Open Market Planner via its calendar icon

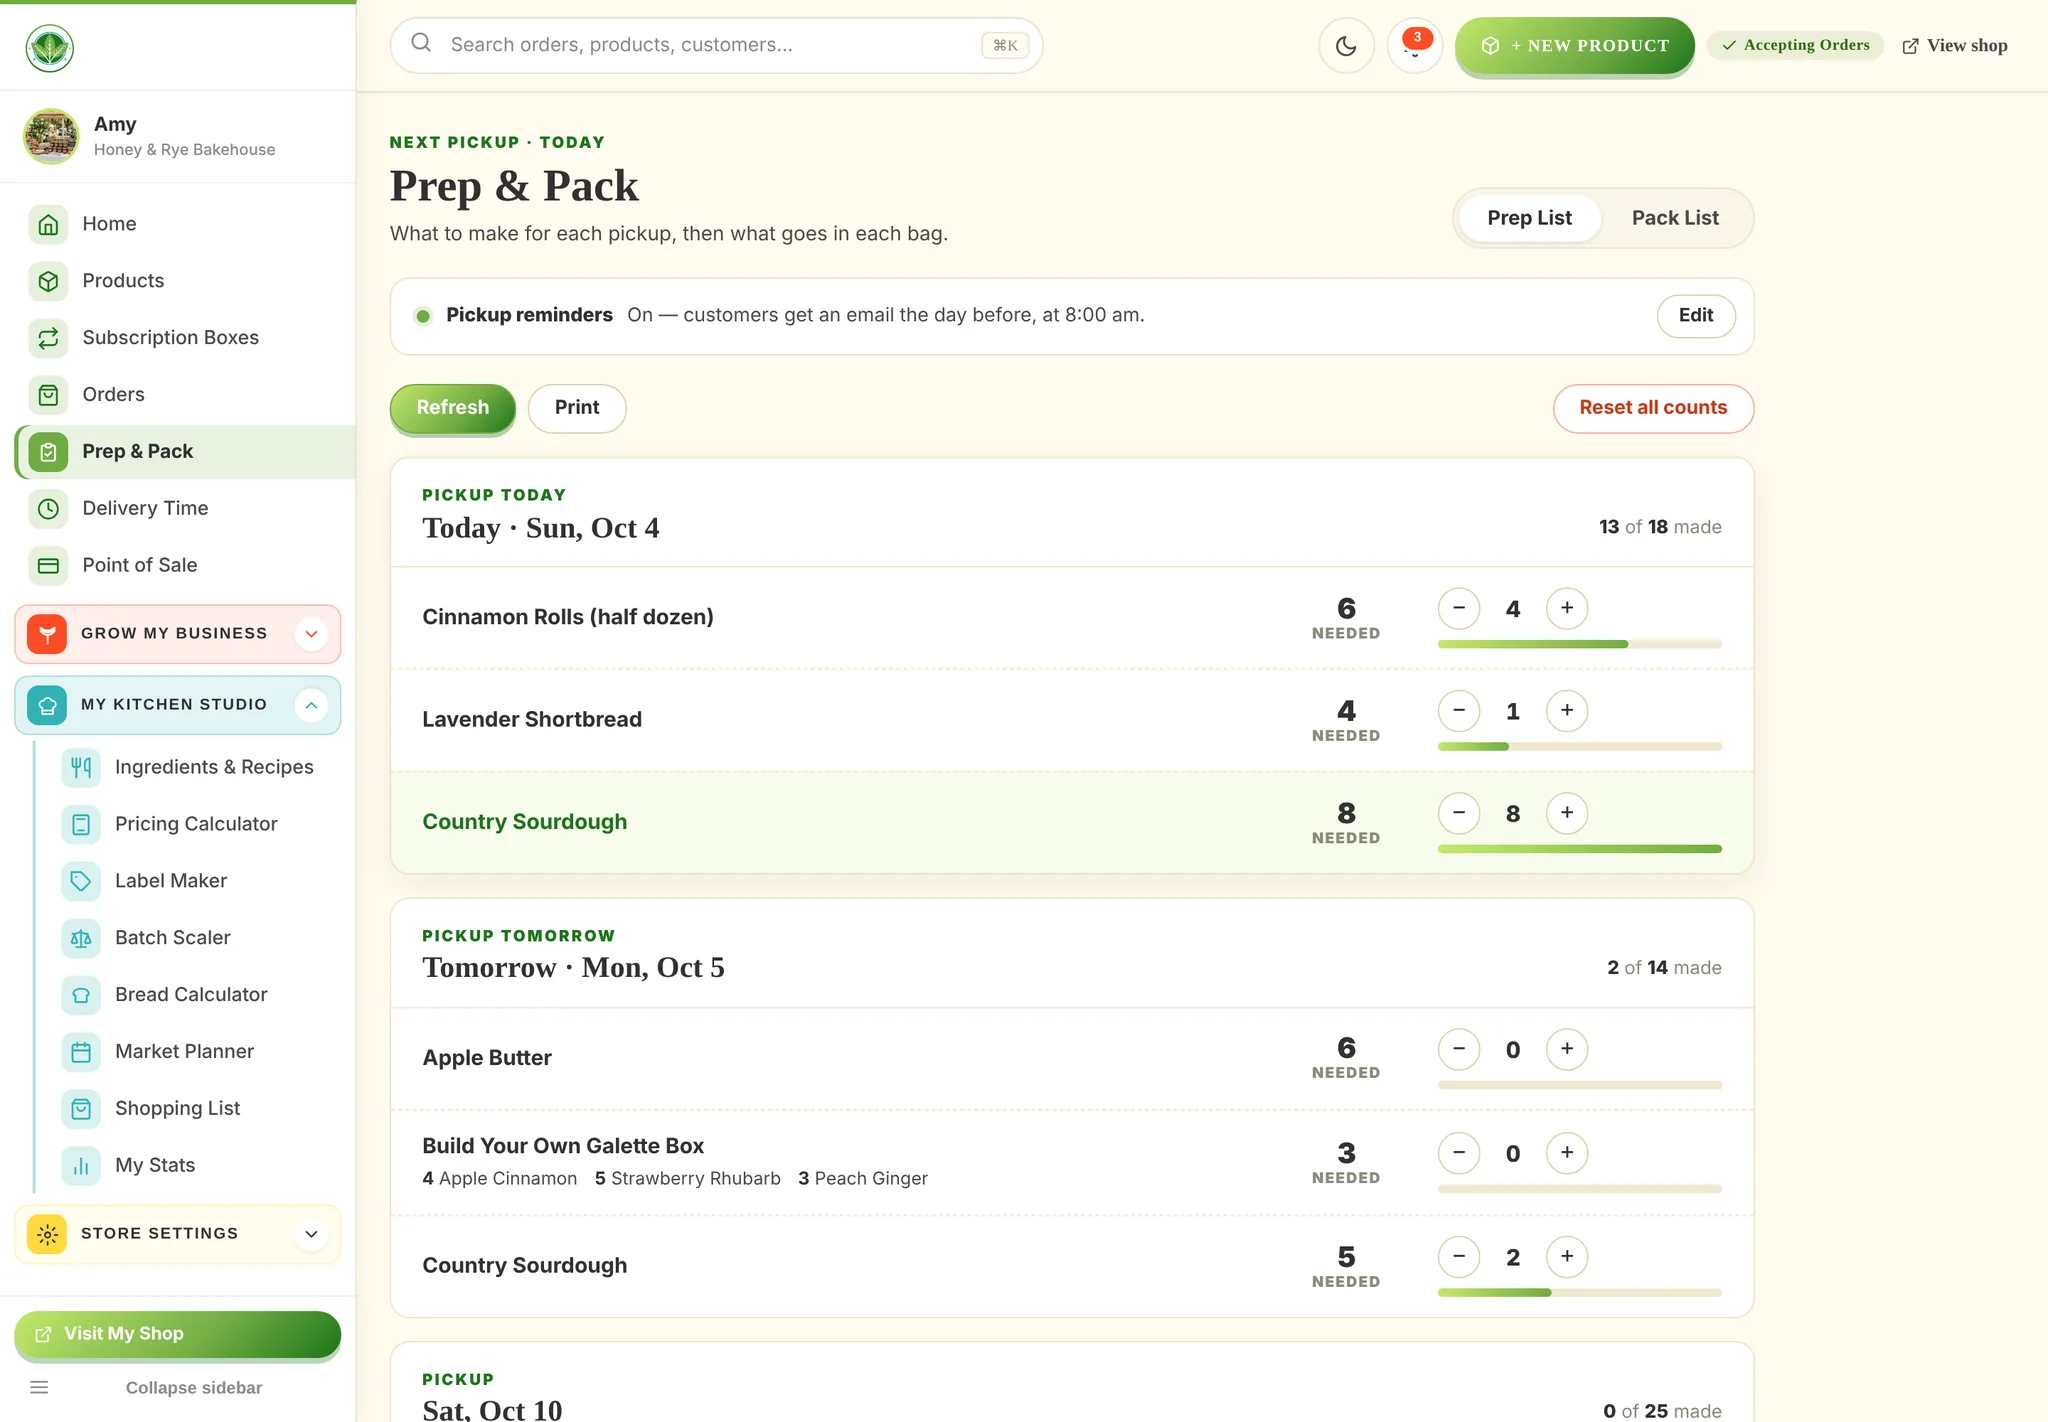[81, 1052]
